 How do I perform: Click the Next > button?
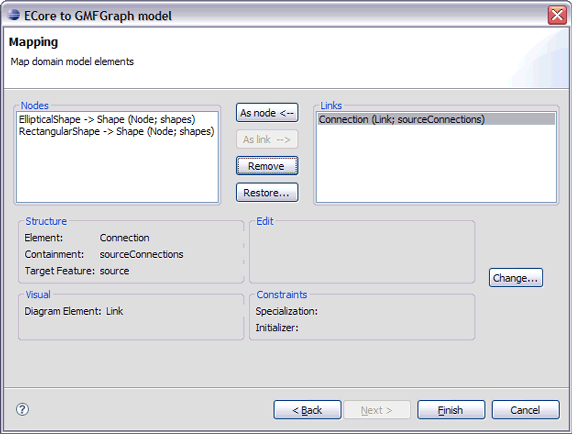pyautogui.click(x=377, y=410)
